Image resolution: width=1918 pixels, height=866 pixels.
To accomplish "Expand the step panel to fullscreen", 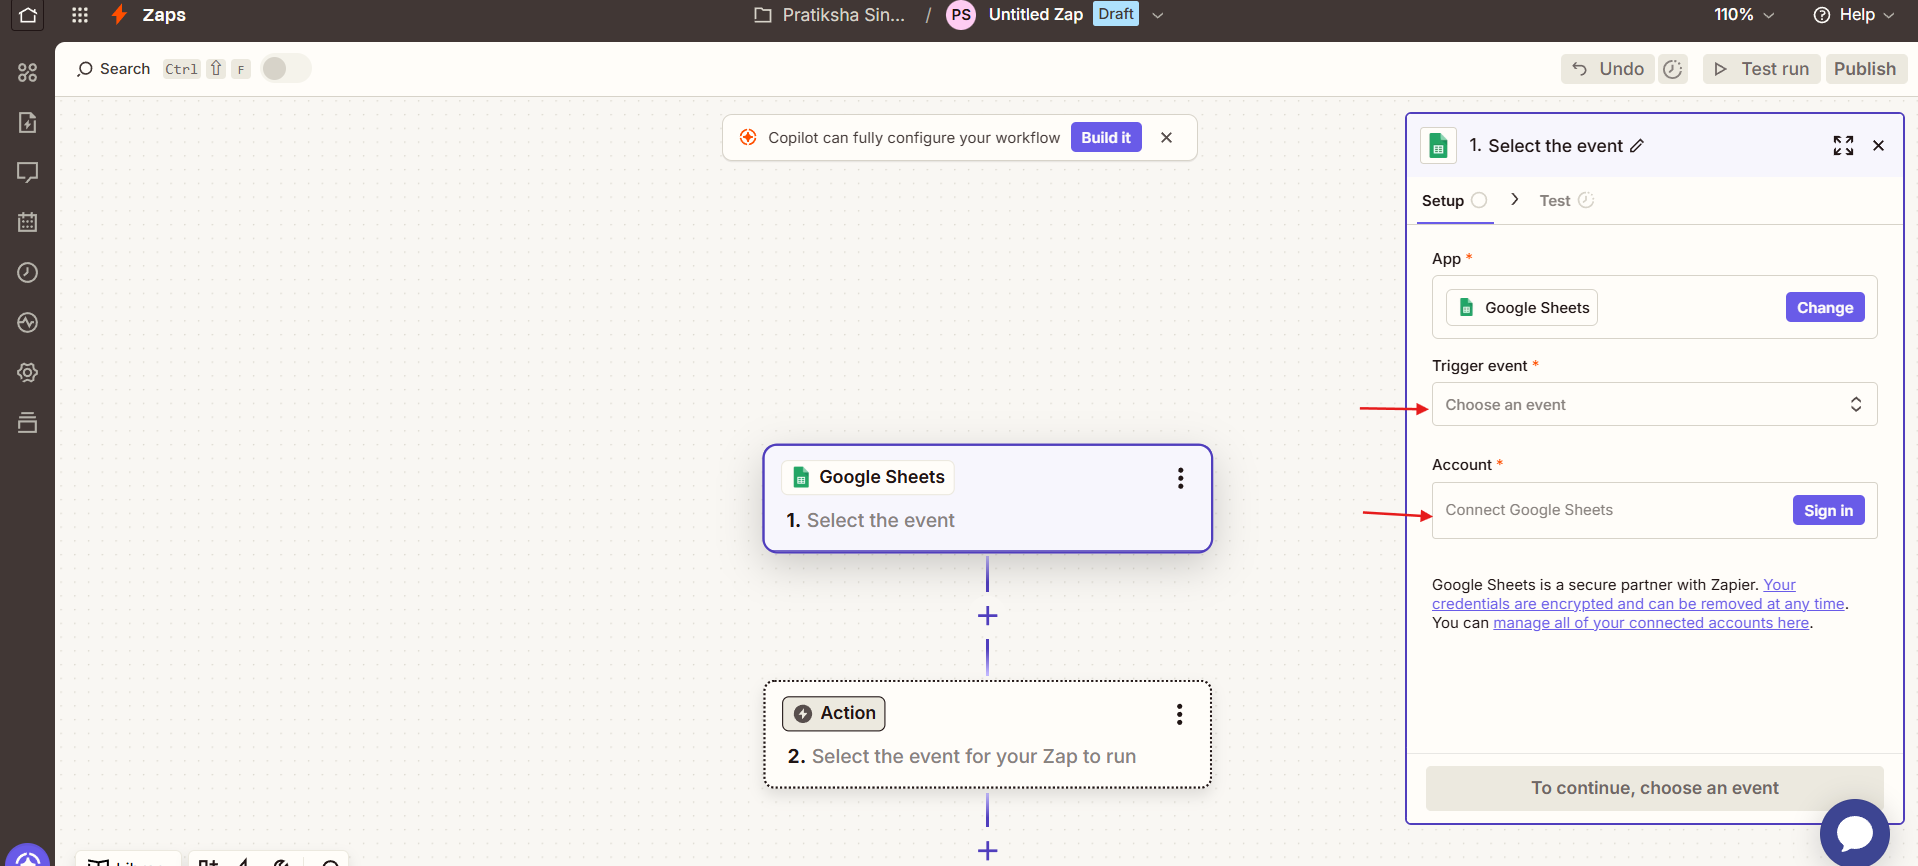I will click(x=1843, y=146).
